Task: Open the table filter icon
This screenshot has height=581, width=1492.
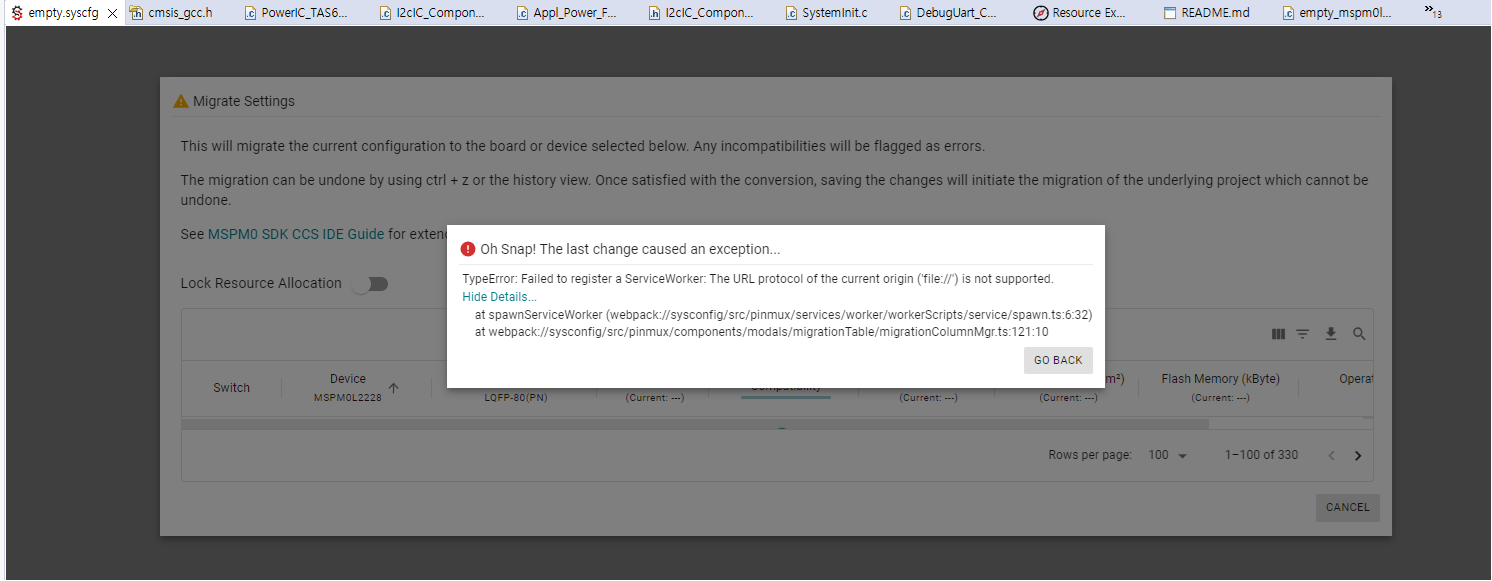Action: [1303, 334]
